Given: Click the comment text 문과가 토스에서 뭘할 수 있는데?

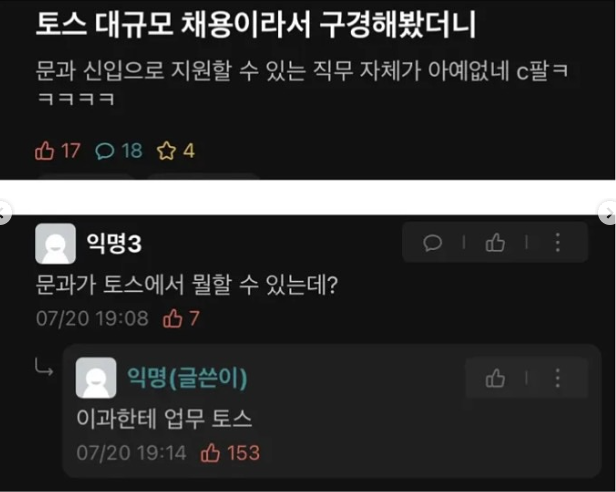Looking at the screenshot, I should (x=187, y=285).
